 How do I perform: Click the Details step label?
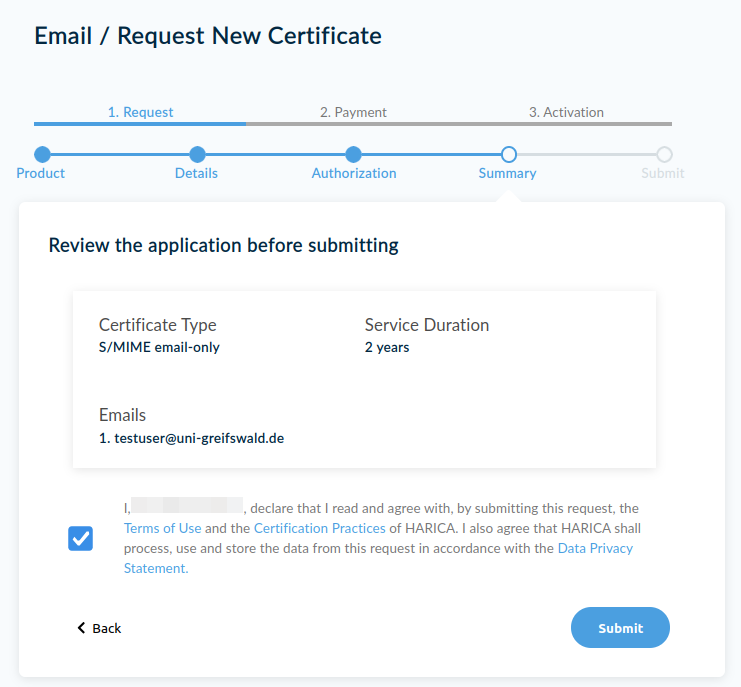point(196,173)
